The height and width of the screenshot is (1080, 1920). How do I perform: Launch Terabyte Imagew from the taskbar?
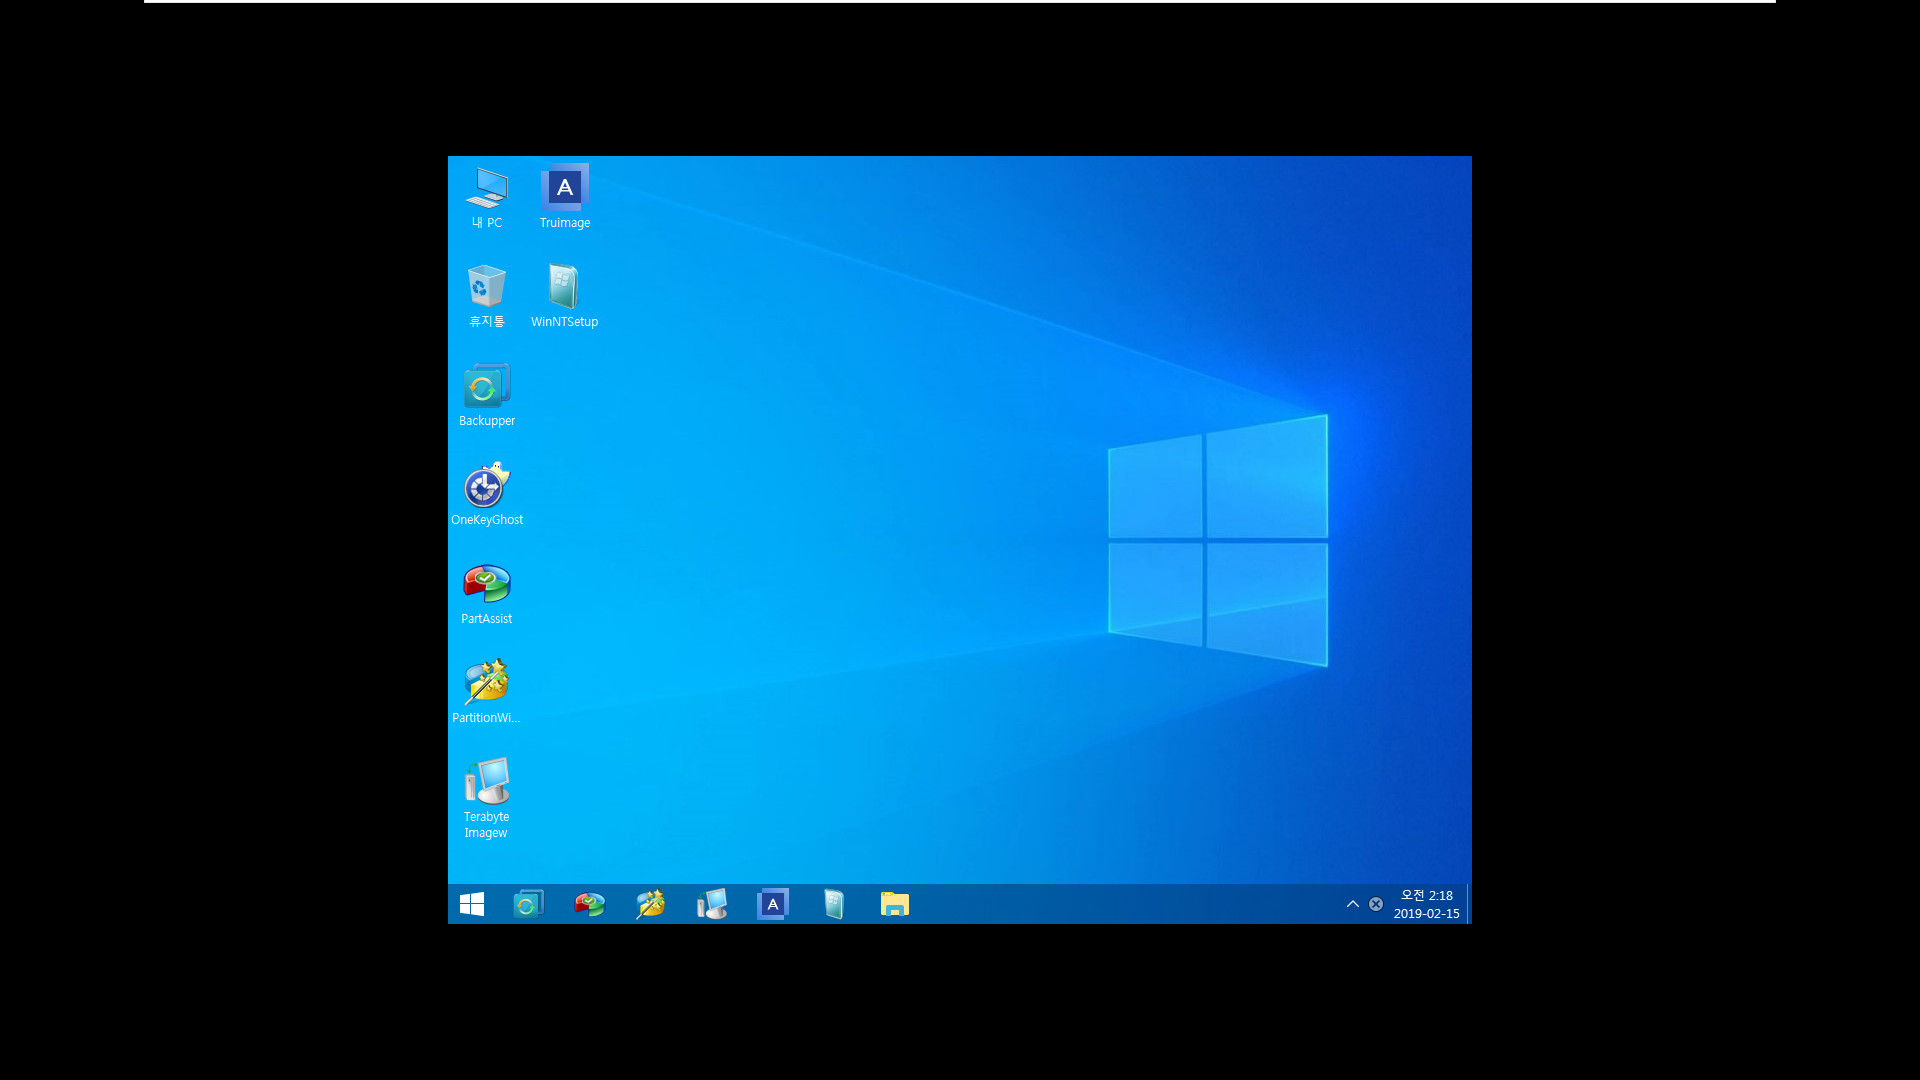tap(711, 904)
